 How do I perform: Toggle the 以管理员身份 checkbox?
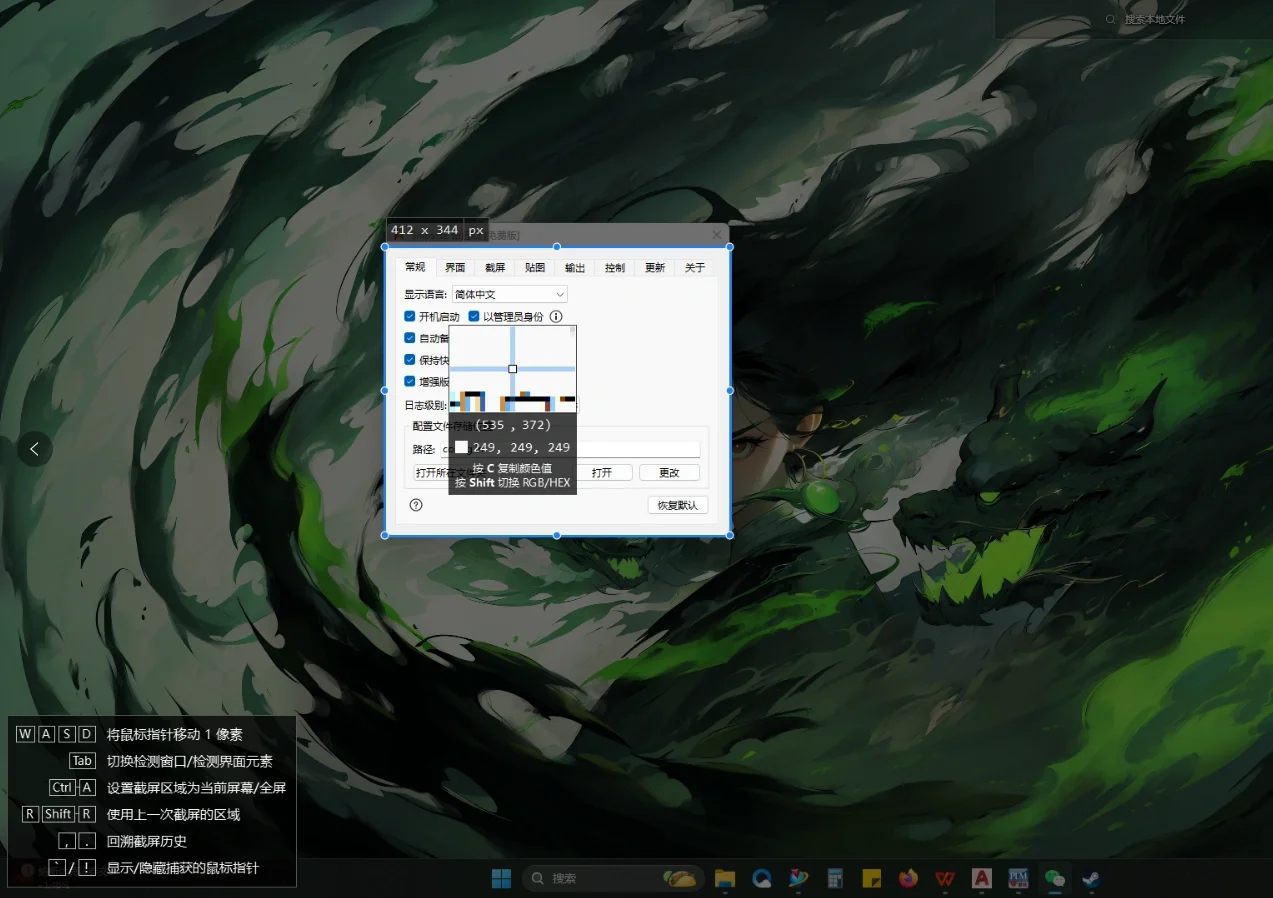tap(474, 316)
